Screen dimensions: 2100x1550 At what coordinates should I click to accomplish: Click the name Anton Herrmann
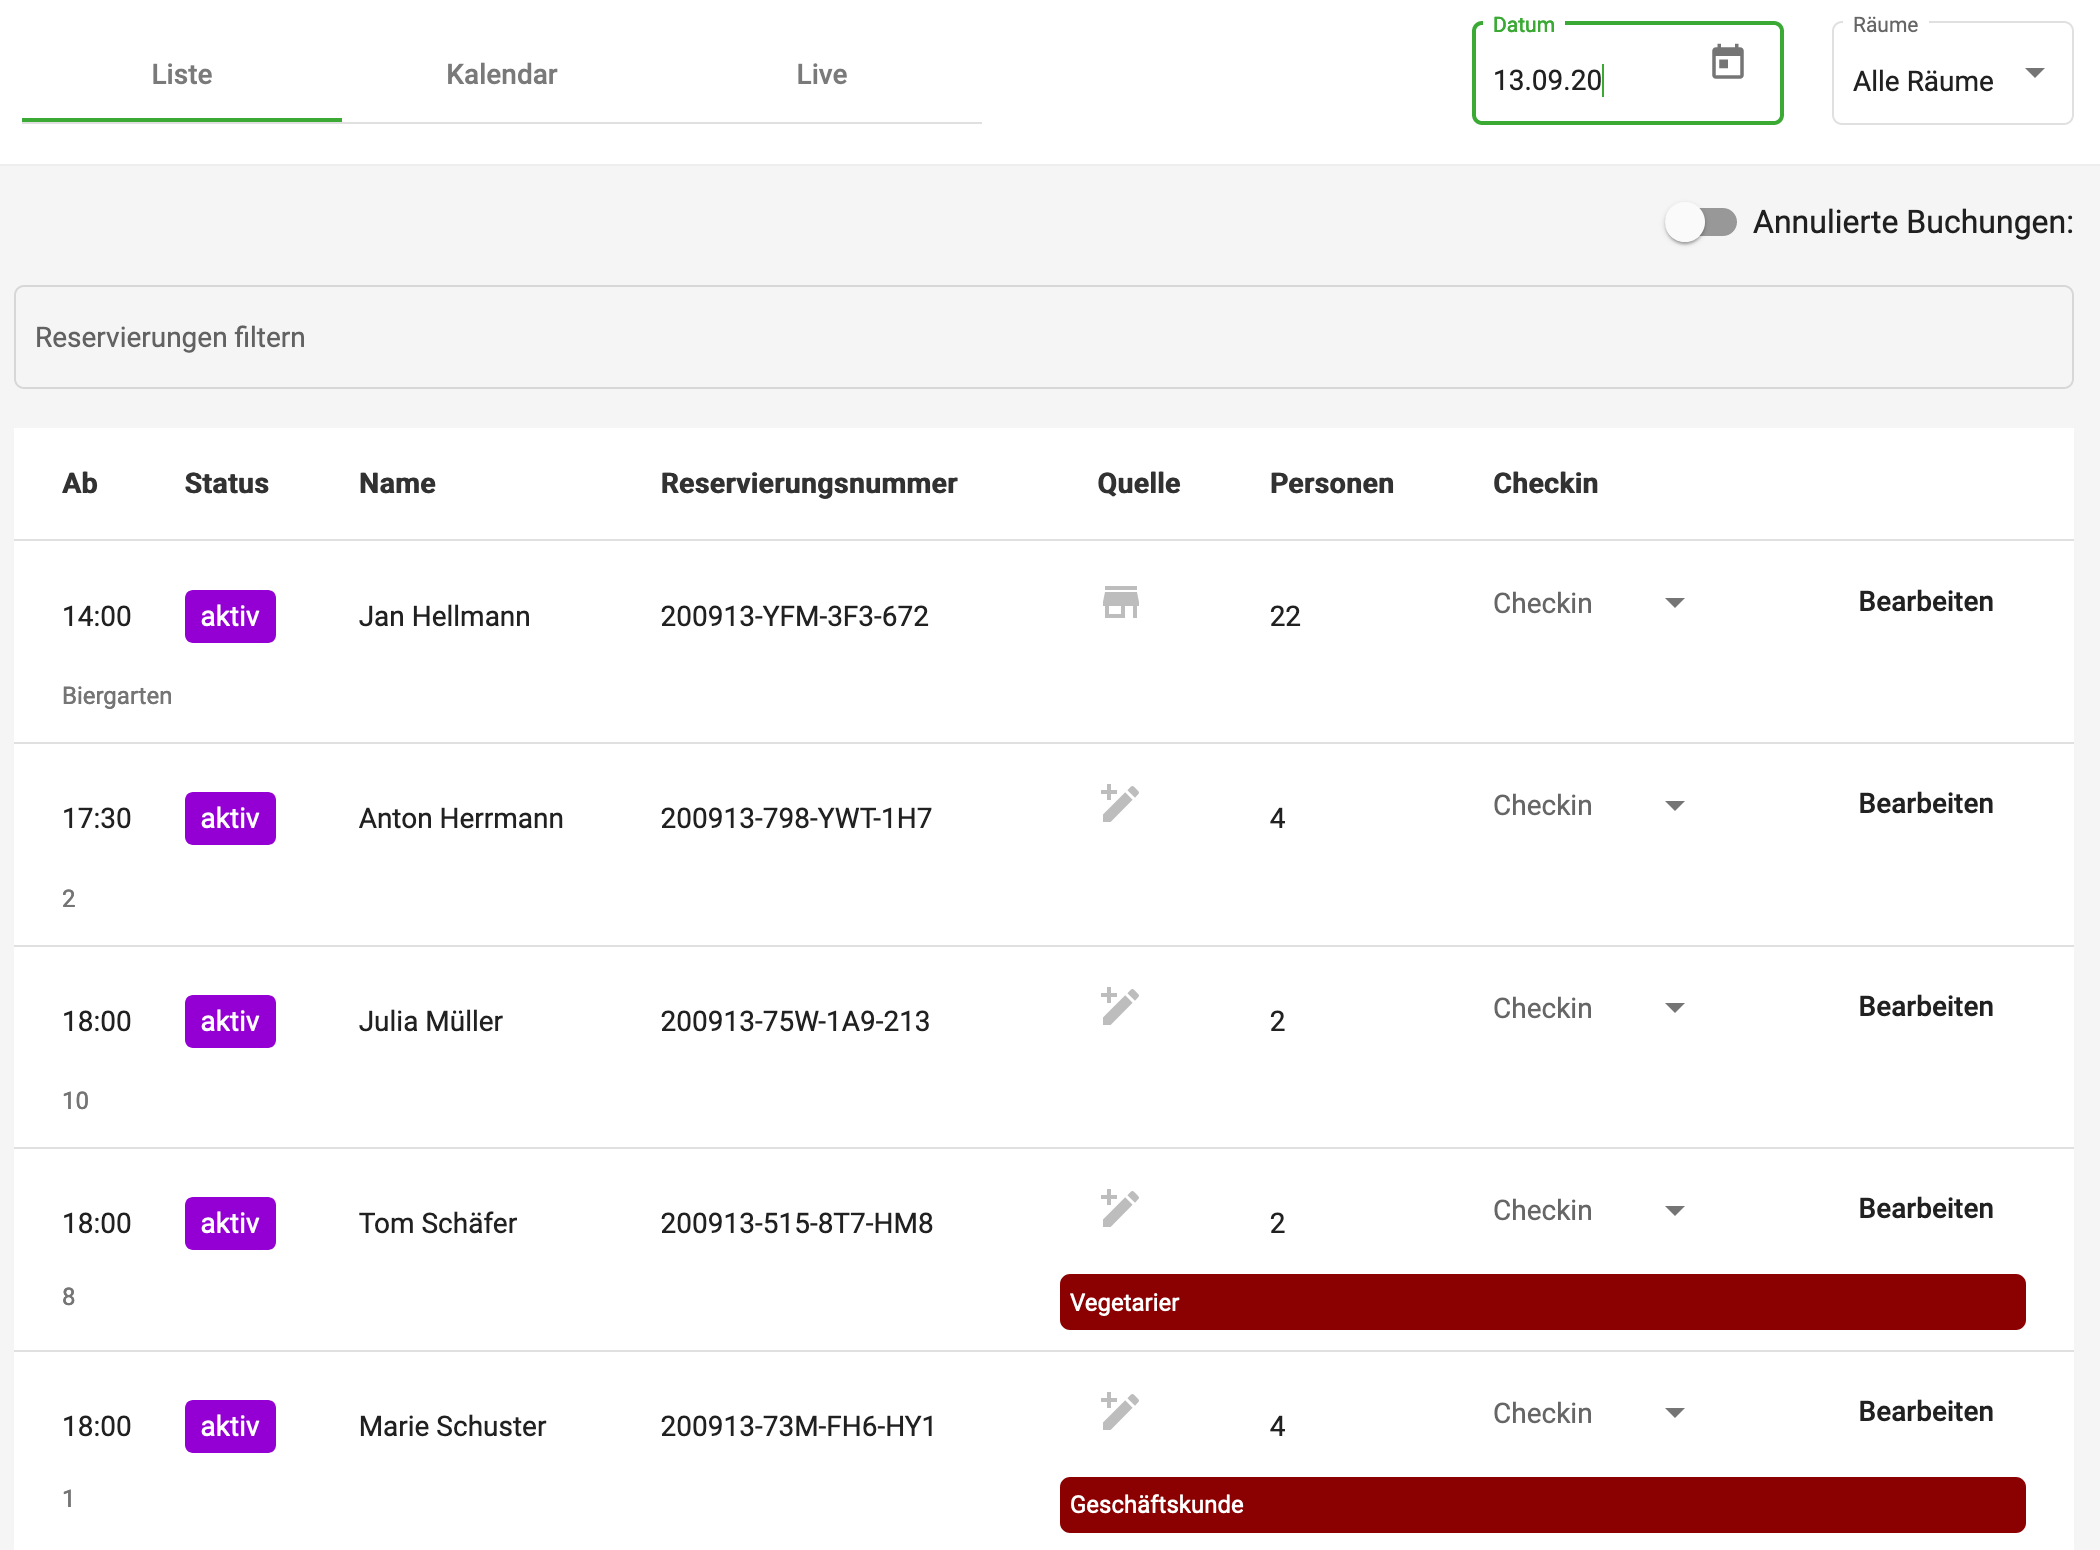461,818
